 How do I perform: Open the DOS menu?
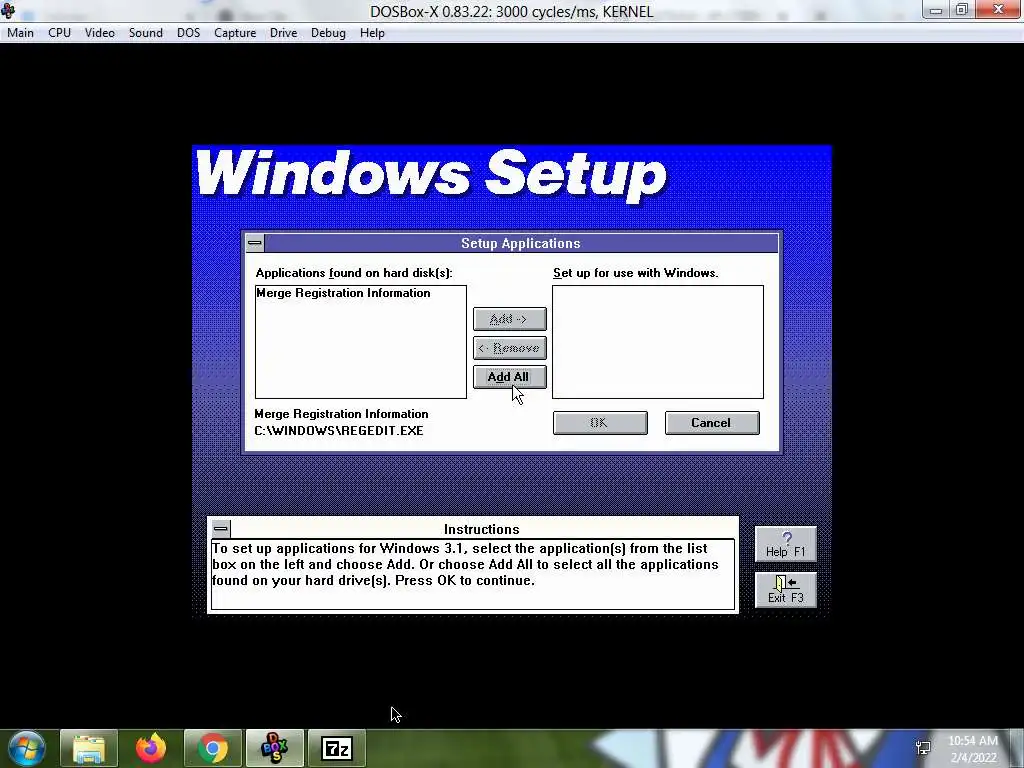(x=189, y=33)
